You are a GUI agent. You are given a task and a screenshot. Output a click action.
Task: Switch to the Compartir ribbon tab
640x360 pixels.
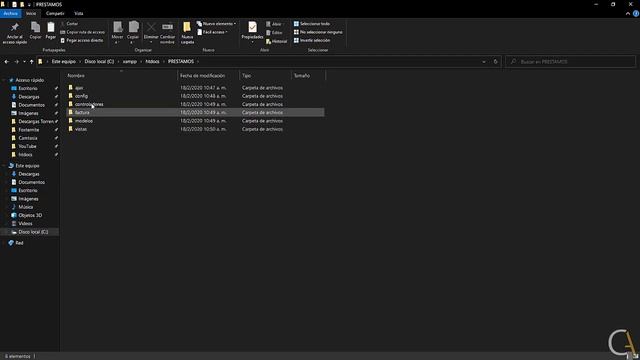(55, 13)
